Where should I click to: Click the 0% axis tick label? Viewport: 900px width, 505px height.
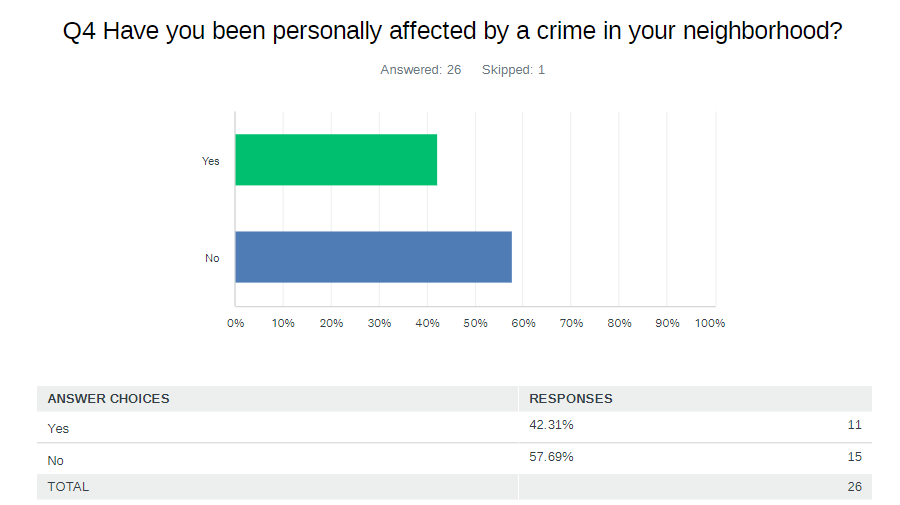pos(236,323)
